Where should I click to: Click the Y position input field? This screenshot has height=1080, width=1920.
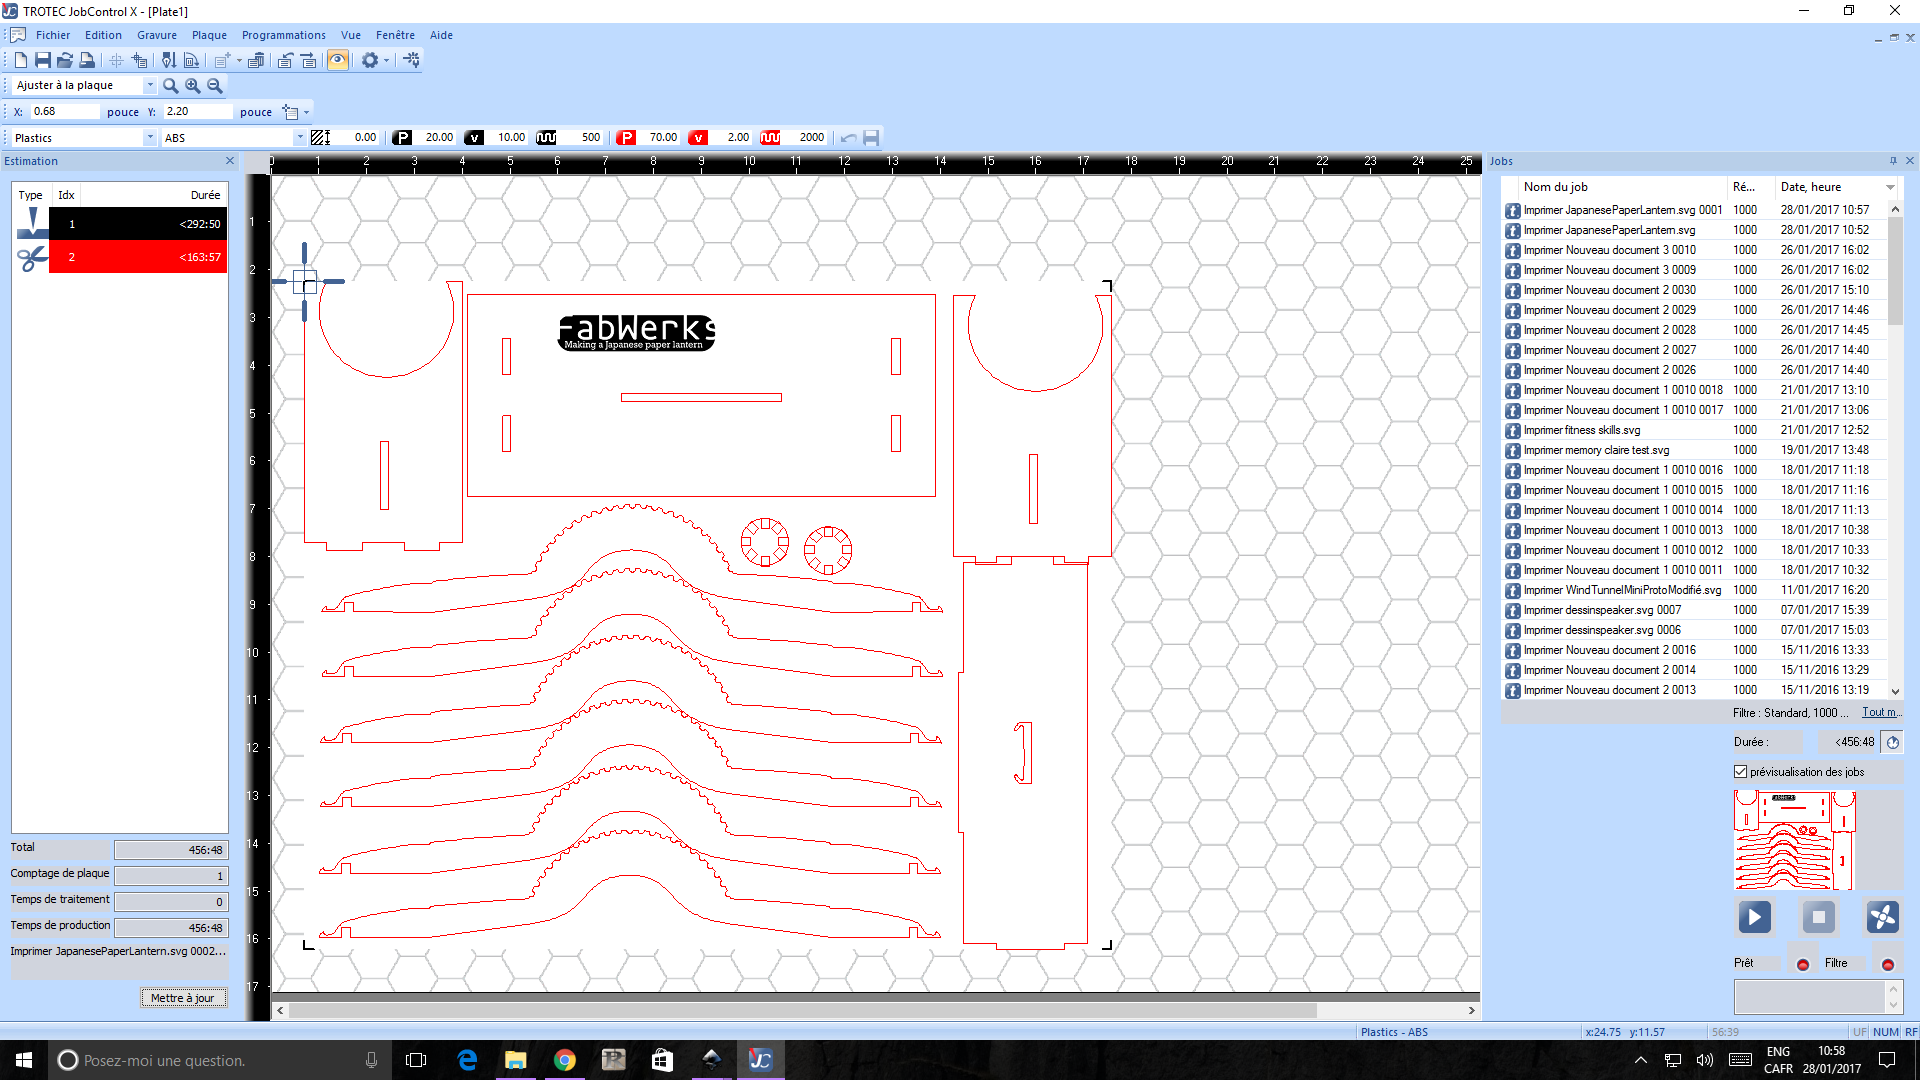tap(198, 112)
